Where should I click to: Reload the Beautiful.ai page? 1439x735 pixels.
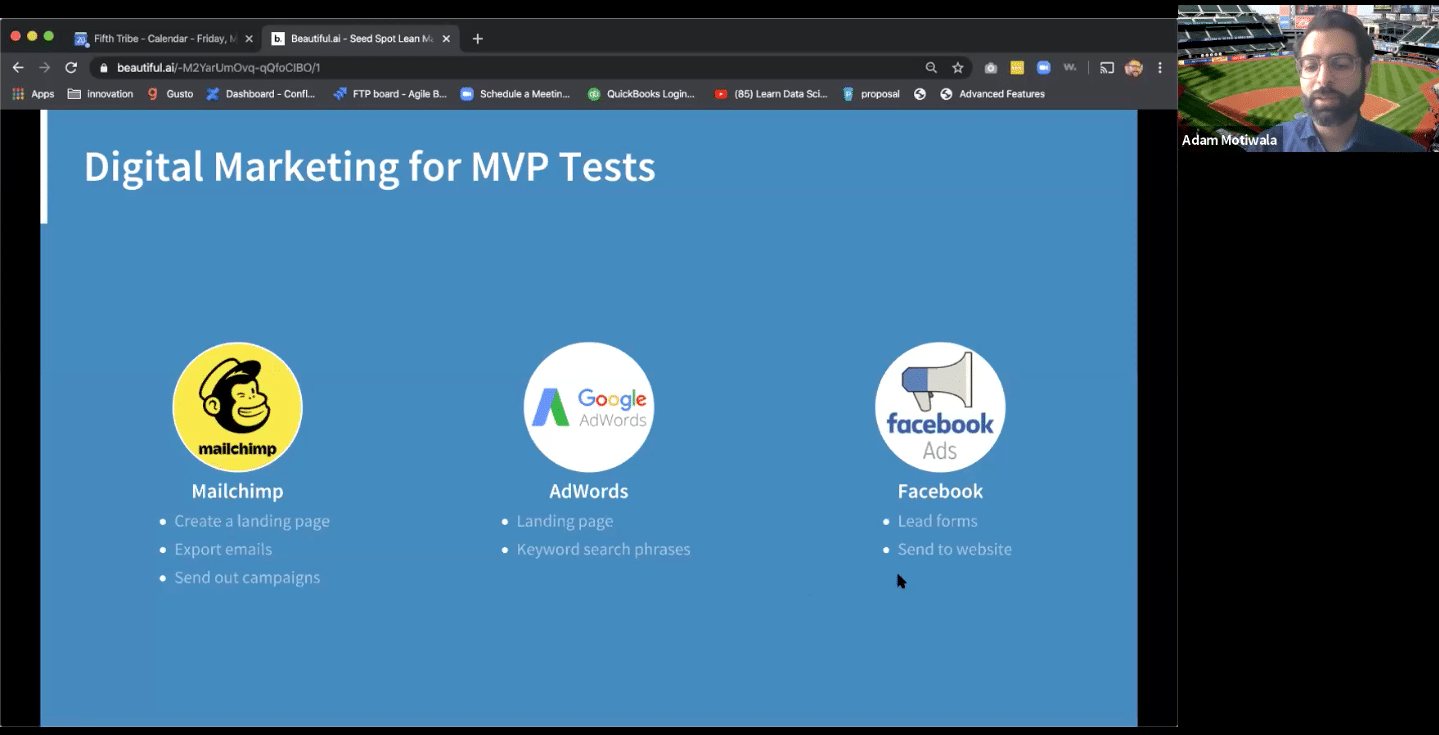point(71,68)
